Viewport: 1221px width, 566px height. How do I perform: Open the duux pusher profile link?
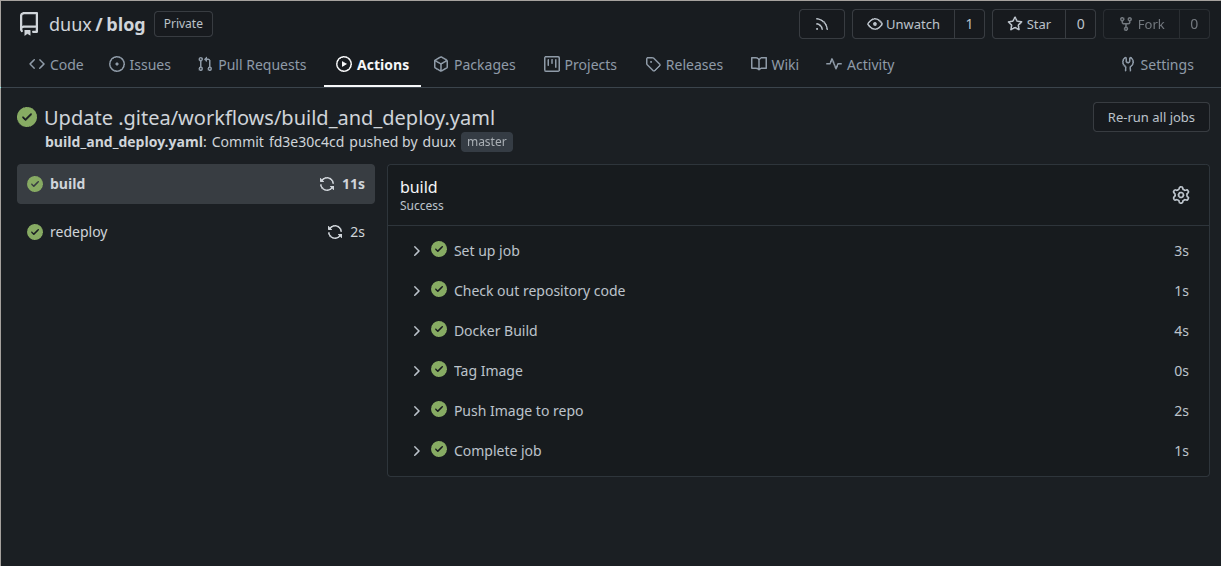click(439, 142)
